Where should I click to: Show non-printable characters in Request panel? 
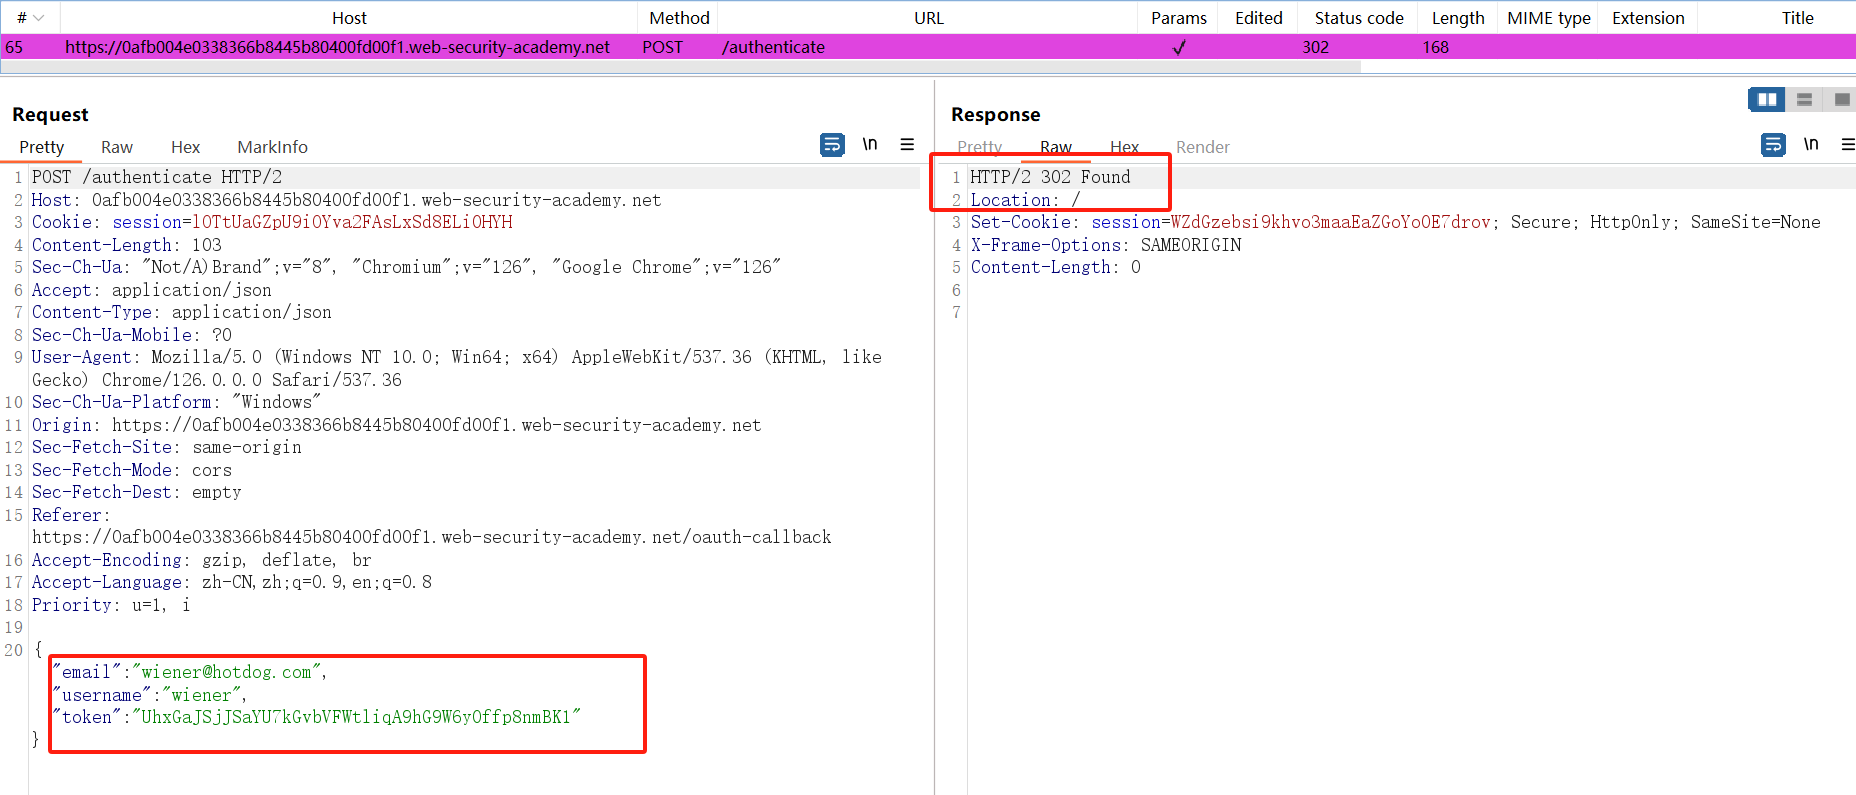870,145
